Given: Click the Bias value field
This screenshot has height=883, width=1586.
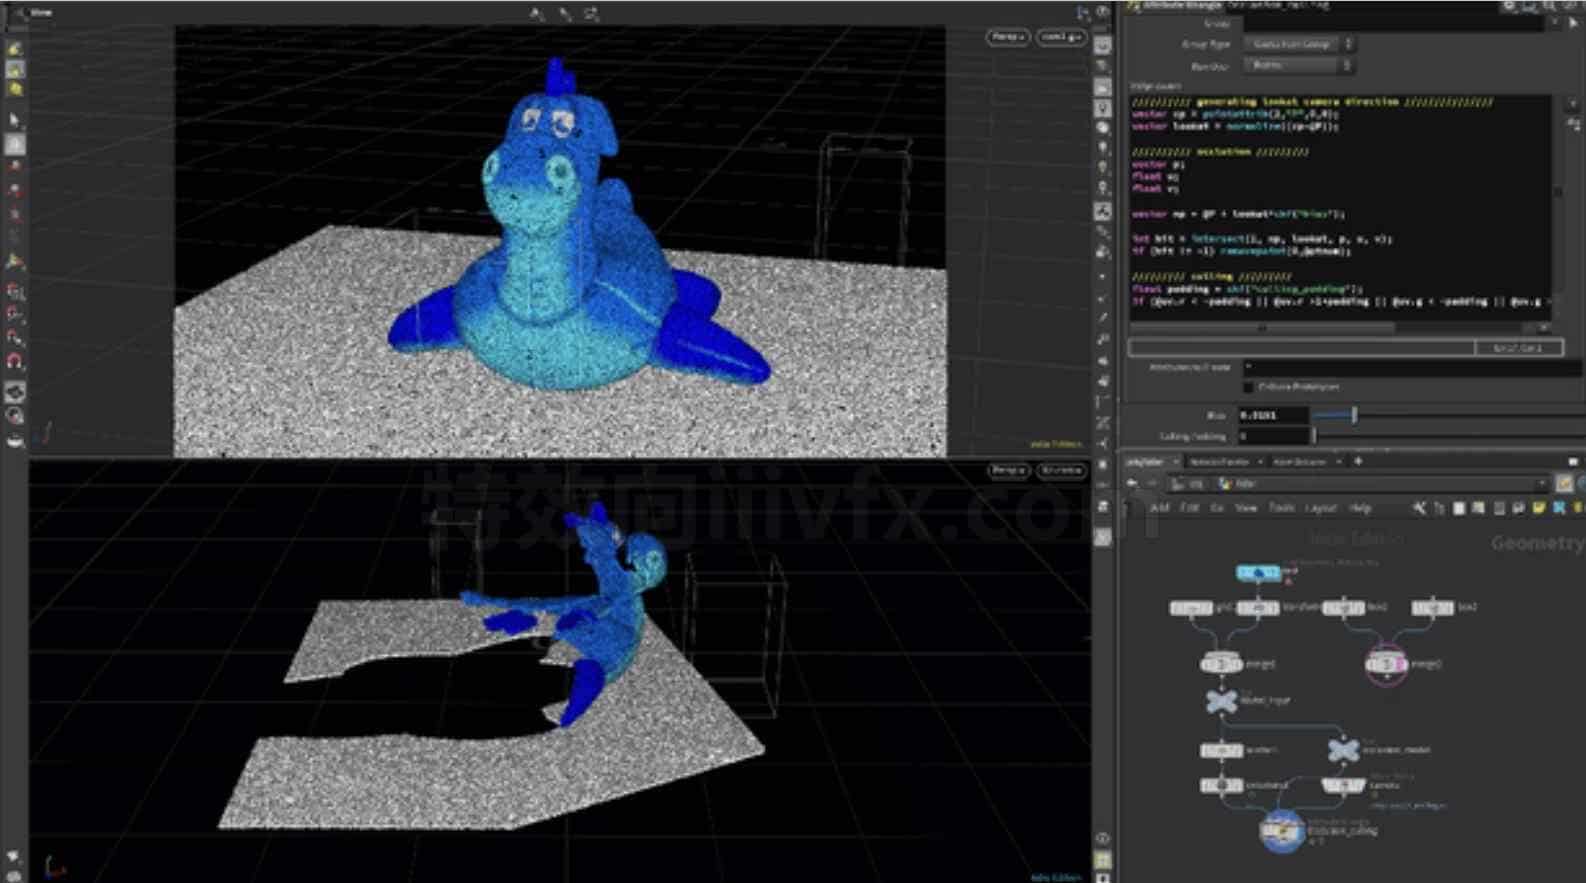Looking at the screenshot, I should [x=1273, y=414].
